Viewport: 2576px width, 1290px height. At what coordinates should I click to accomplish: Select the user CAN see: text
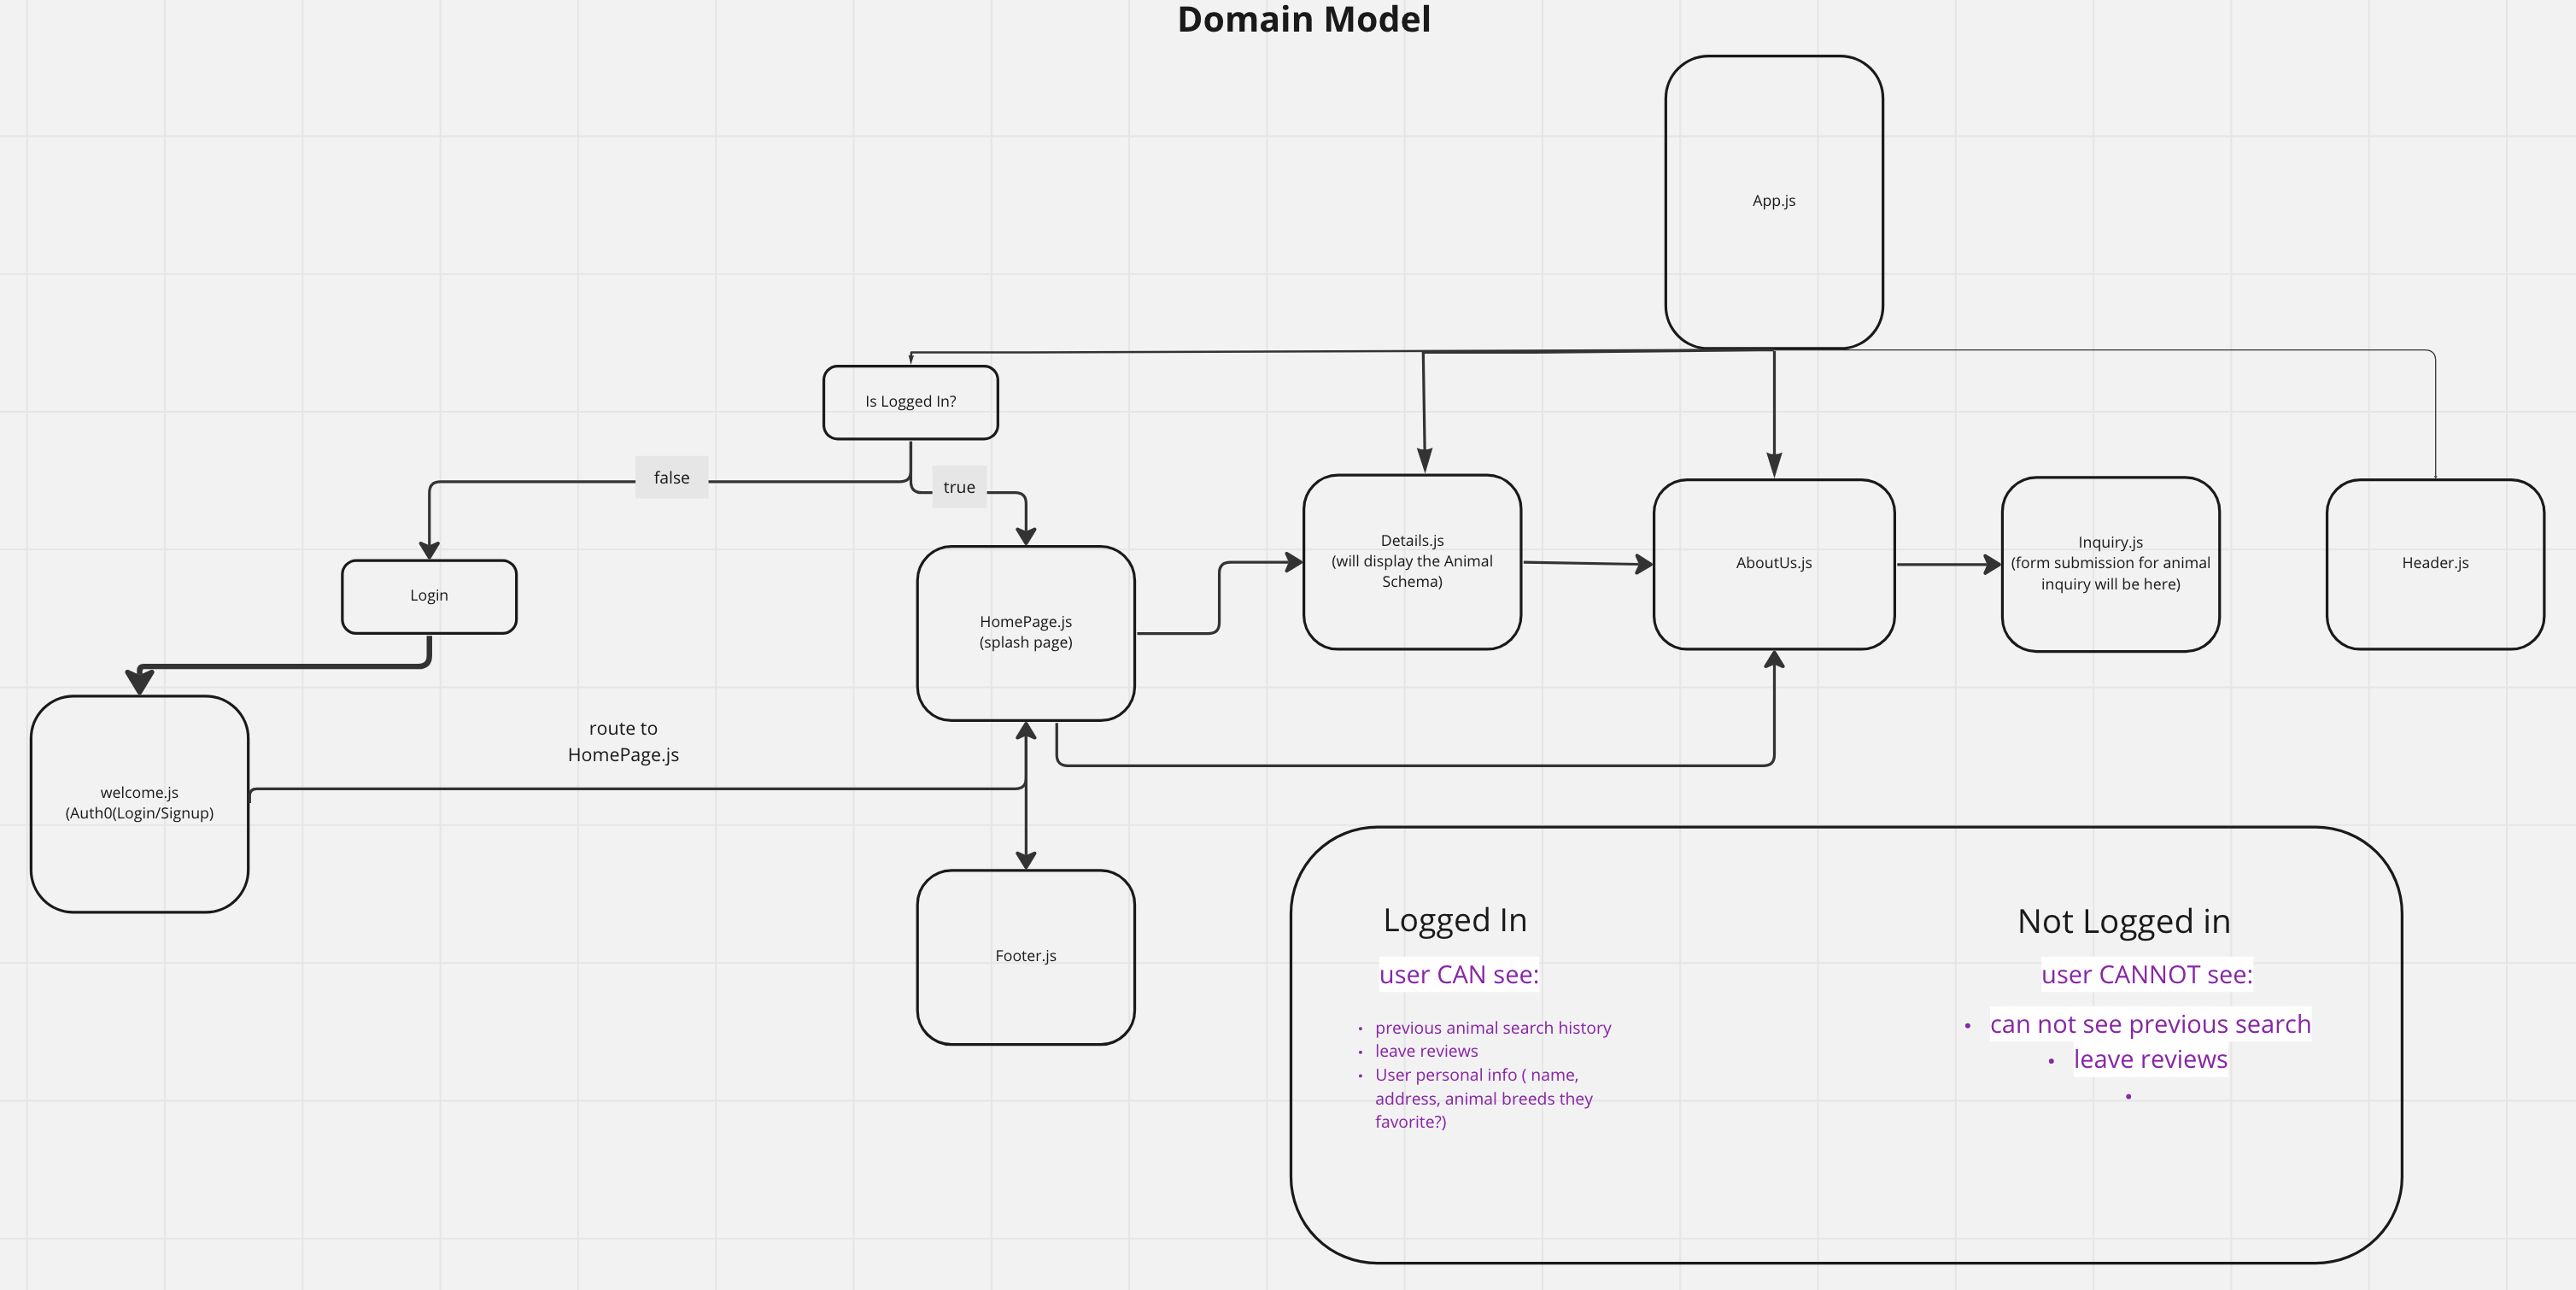[x=1458, y=974]
